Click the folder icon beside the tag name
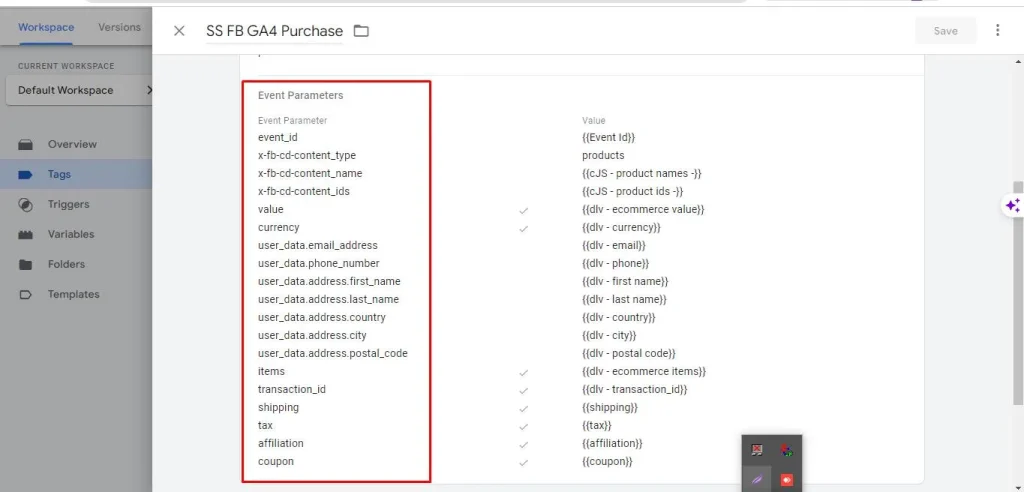 361,31
